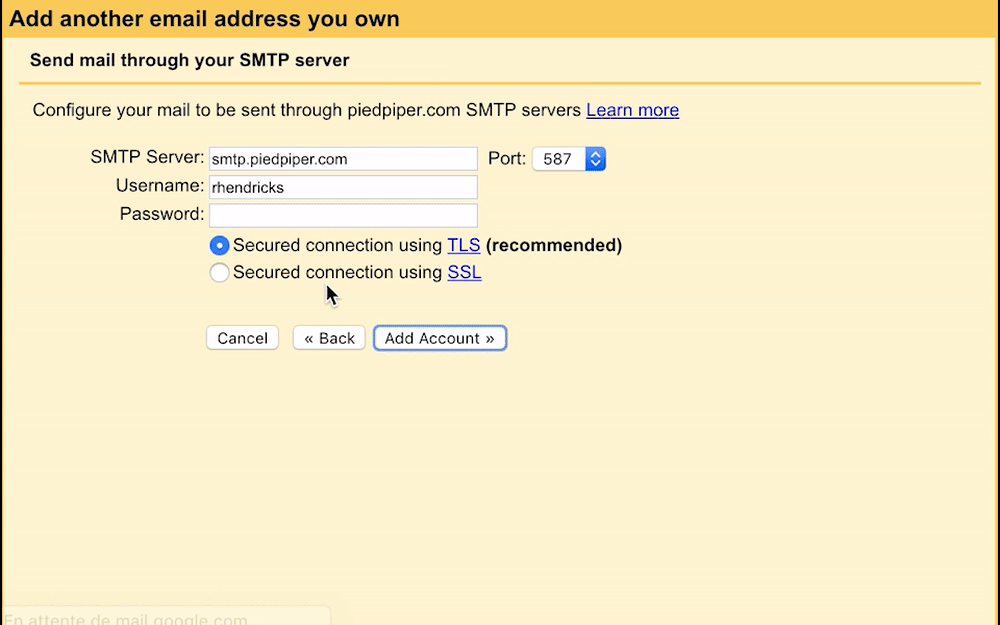Open the SSL link
This screenshot has width=1000, height=625.
(x=464, y=273)
